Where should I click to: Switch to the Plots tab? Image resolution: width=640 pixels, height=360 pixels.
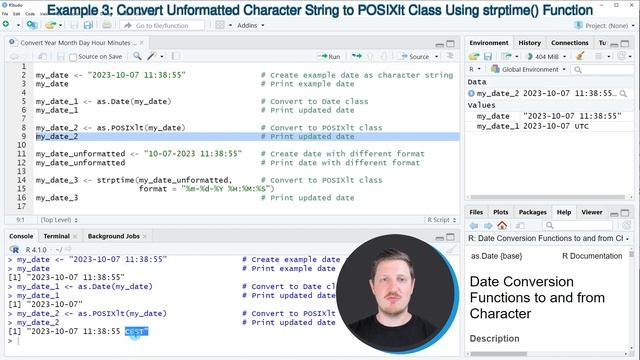(500, 212)
